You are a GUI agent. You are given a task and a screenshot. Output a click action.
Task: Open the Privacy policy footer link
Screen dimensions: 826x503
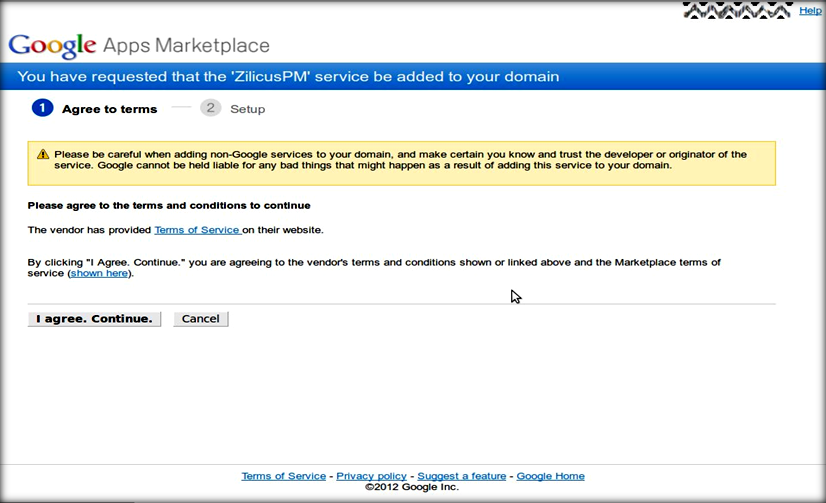click(x=371, y=476)
